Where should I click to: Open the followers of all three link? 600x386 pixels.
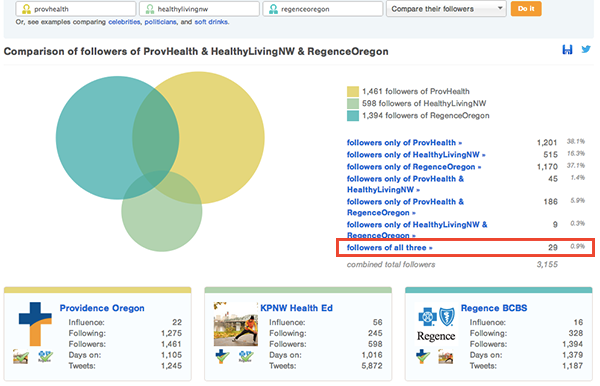[x=390, y=248]
